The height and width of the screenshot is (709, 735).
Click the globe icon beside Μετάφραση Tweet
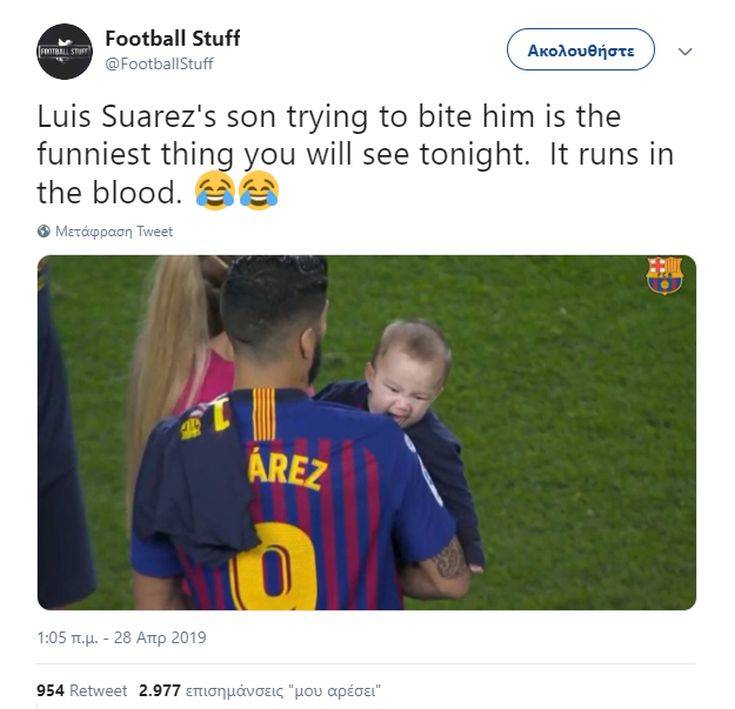(x=44, y=231)
